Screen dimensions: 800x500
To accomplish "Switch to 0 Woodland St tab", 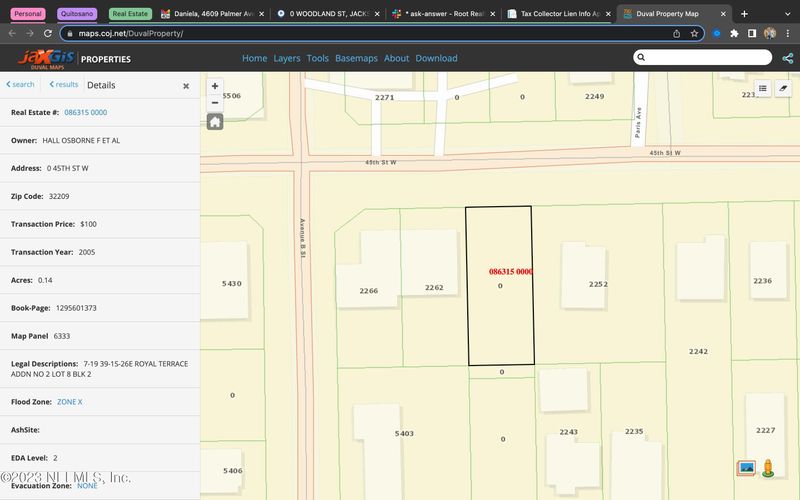I will (328, 14).
